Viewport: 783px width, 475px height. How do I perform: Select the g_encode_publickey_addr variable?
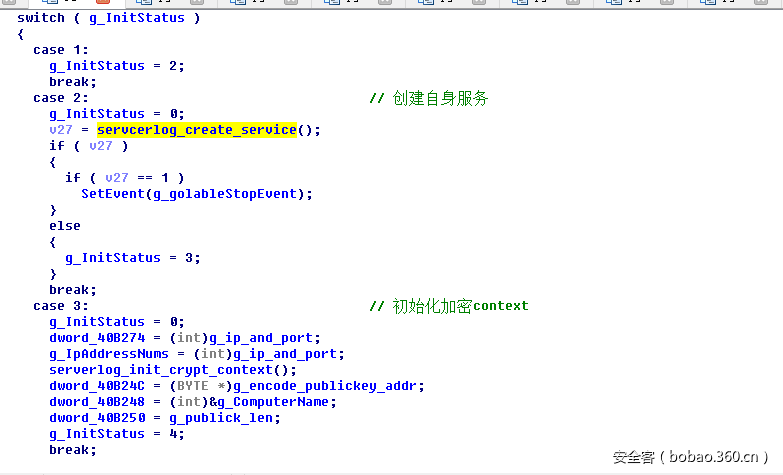(x=329, y=386)
